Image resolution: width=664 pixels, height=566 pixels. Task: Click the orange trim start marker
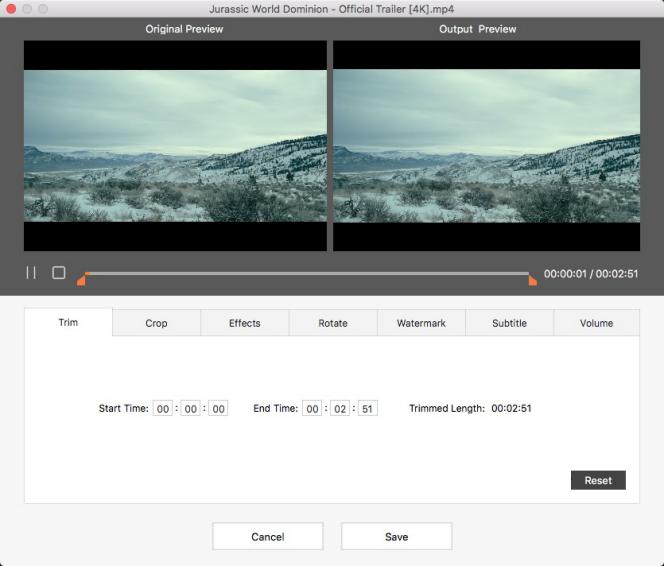[81, 281]
